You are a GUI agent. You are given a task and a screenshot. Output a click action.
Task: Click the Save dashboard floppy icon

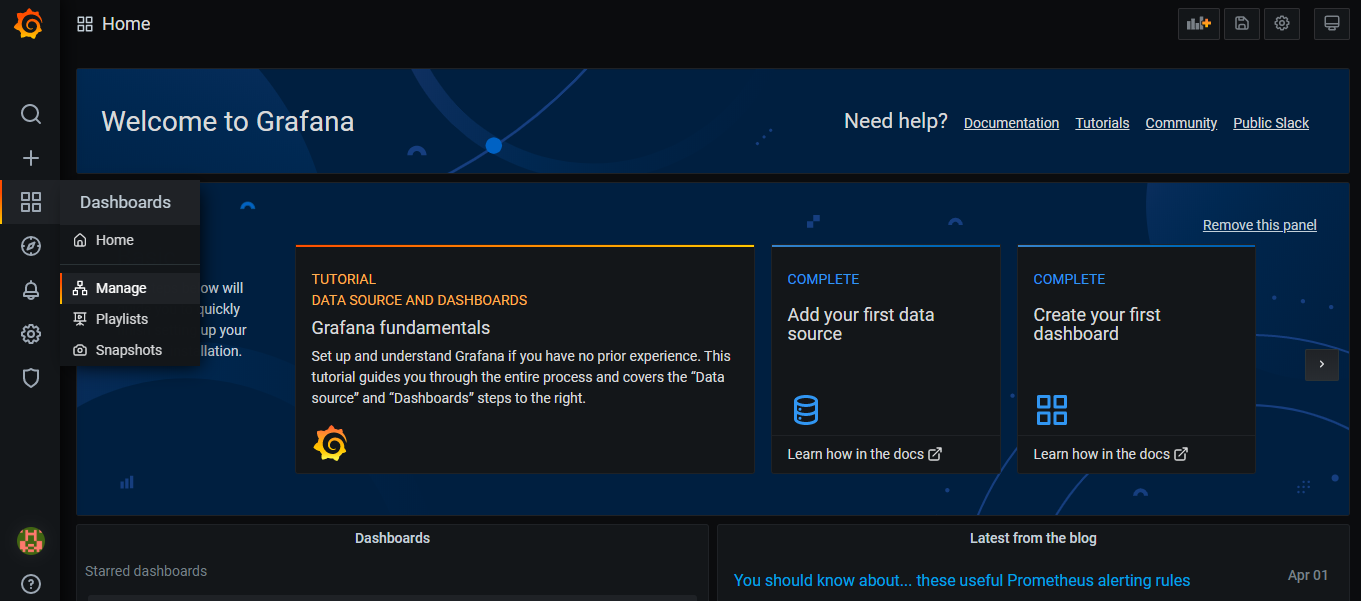point(1242,24)
